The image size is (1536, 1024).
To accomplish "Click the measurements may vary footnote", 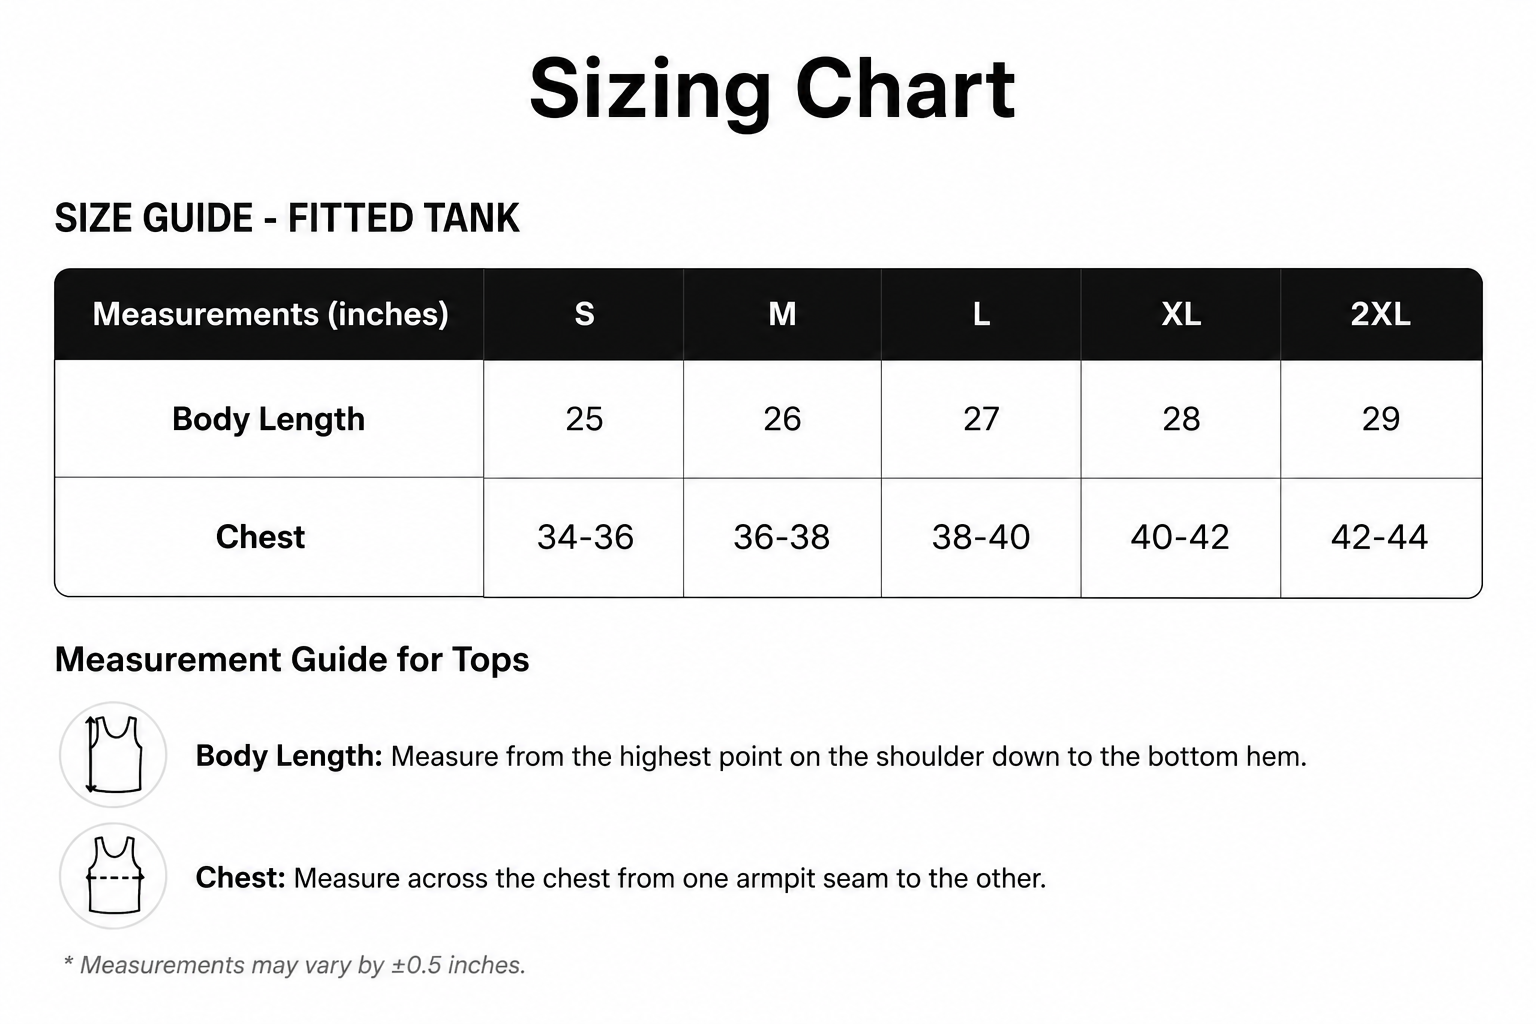I will click(294, 965).
